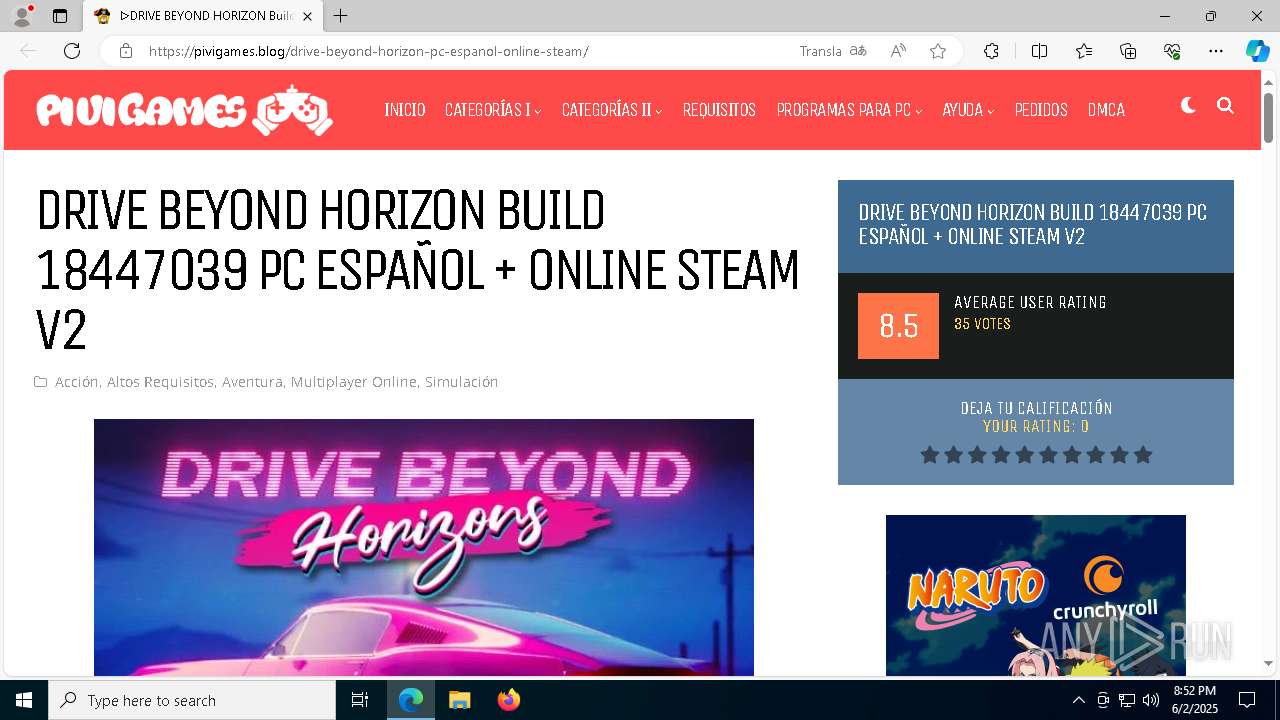Open tab actions menu icon
The width and height of the screenshot is (1280, 720).
coord(60,16)
